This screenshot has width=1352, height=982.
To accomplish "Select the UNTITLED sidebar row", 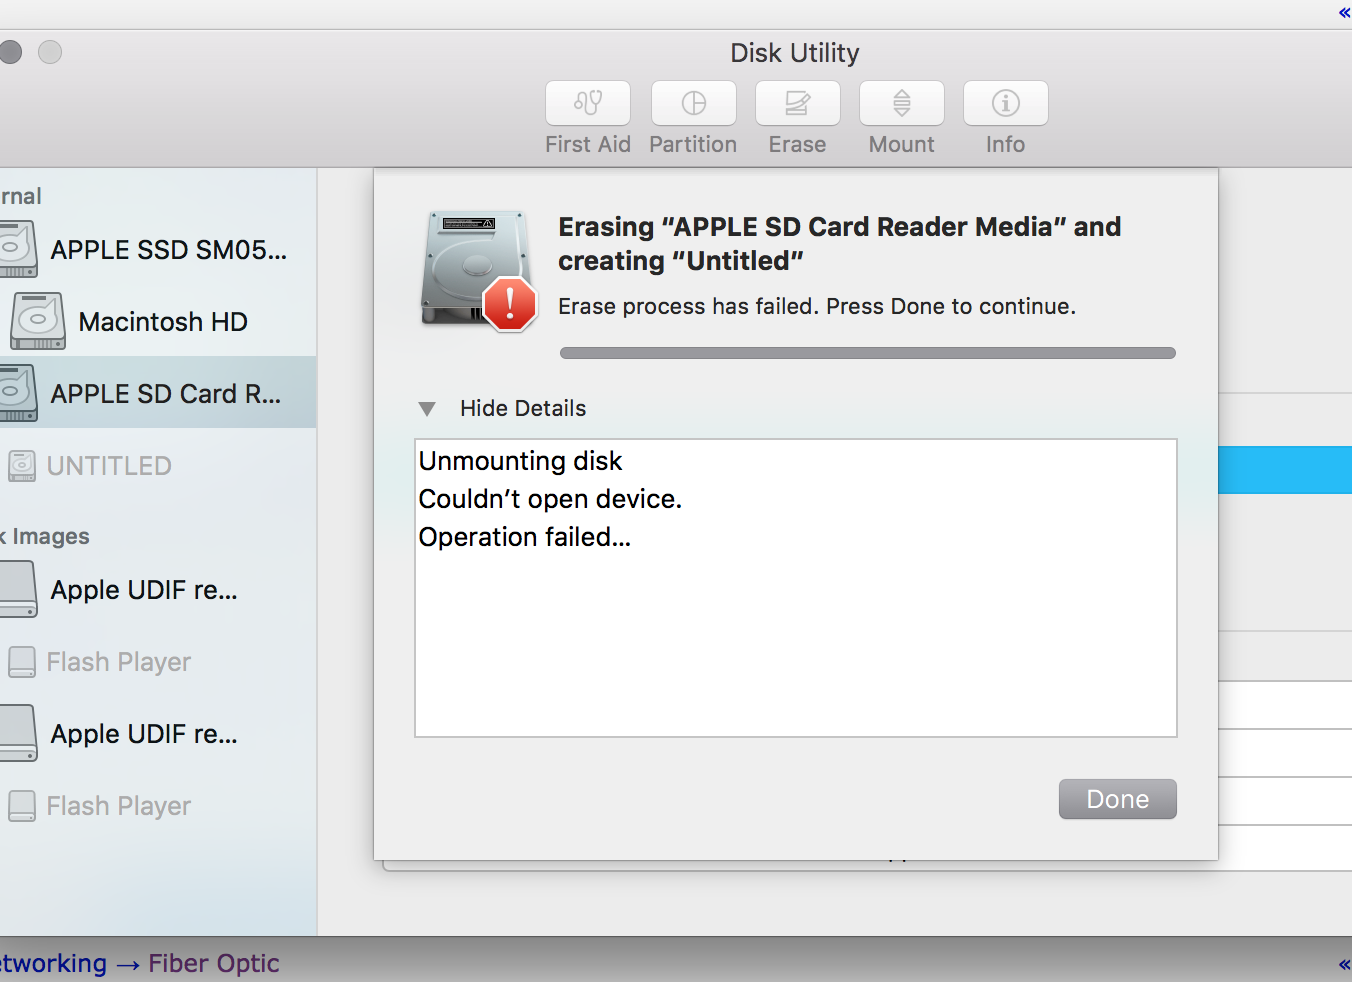I will tap(158, 466).
